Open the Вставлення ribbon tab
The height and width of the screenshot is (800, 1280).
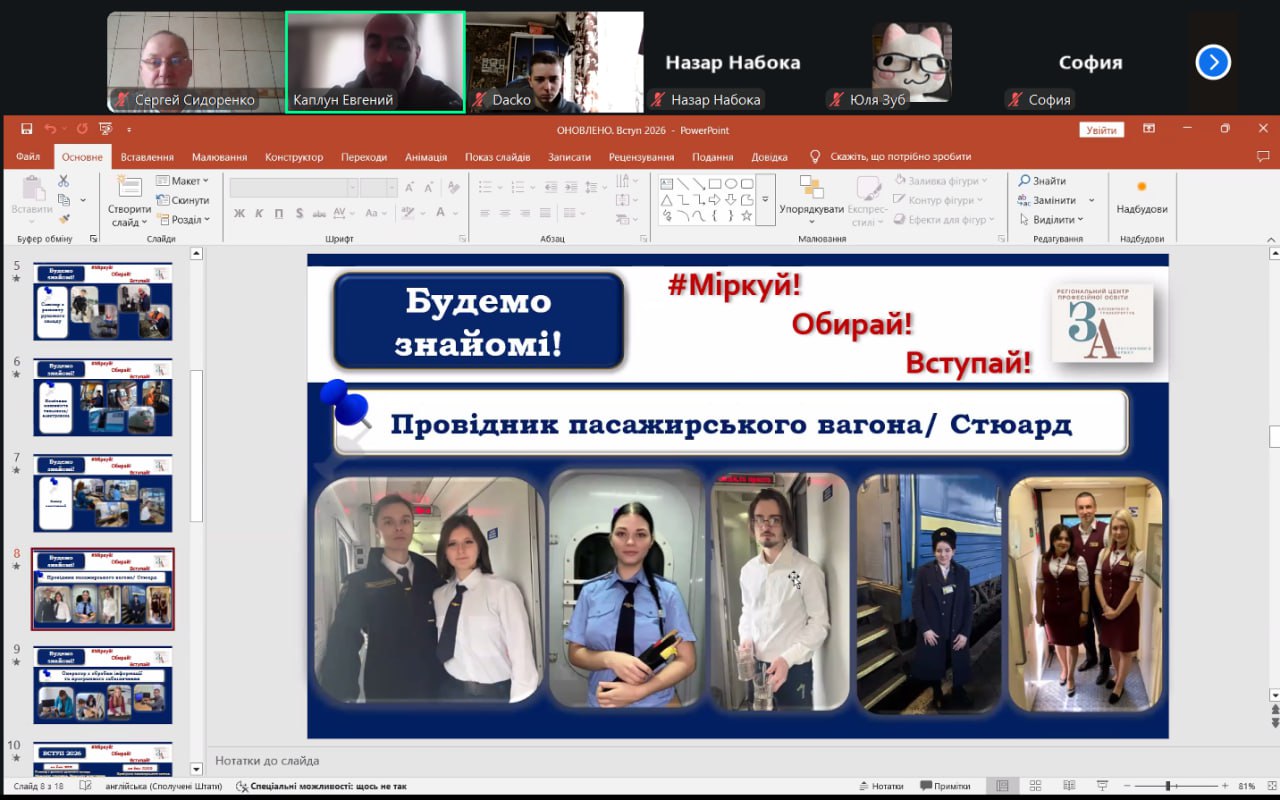click(147, 157)
